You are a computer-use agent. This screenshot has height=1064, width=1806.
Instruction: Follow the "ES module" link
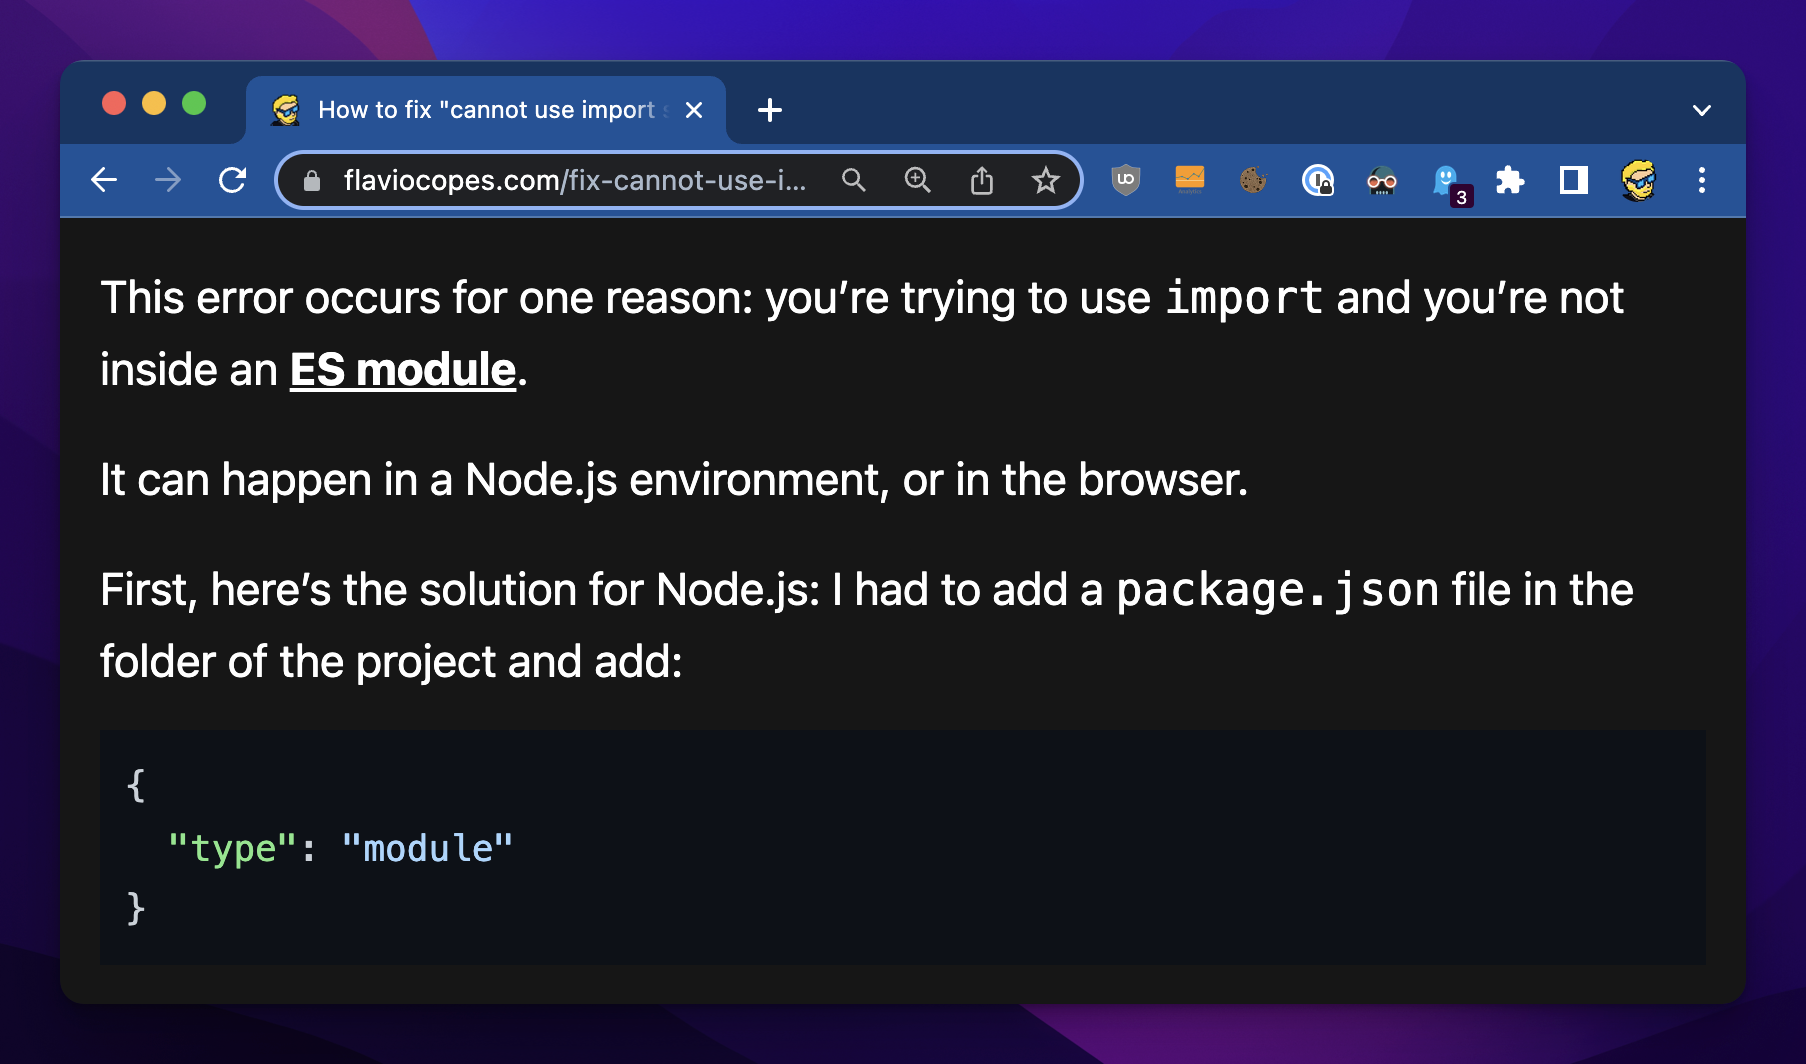click(402, 370)
